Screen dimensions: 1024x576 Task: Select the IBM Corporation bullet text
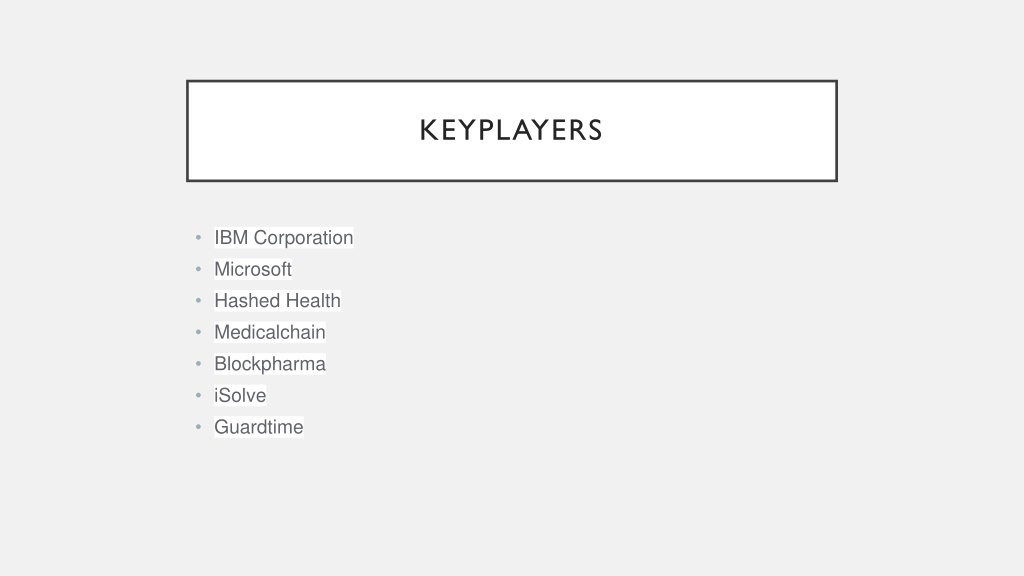pos(283,238)
